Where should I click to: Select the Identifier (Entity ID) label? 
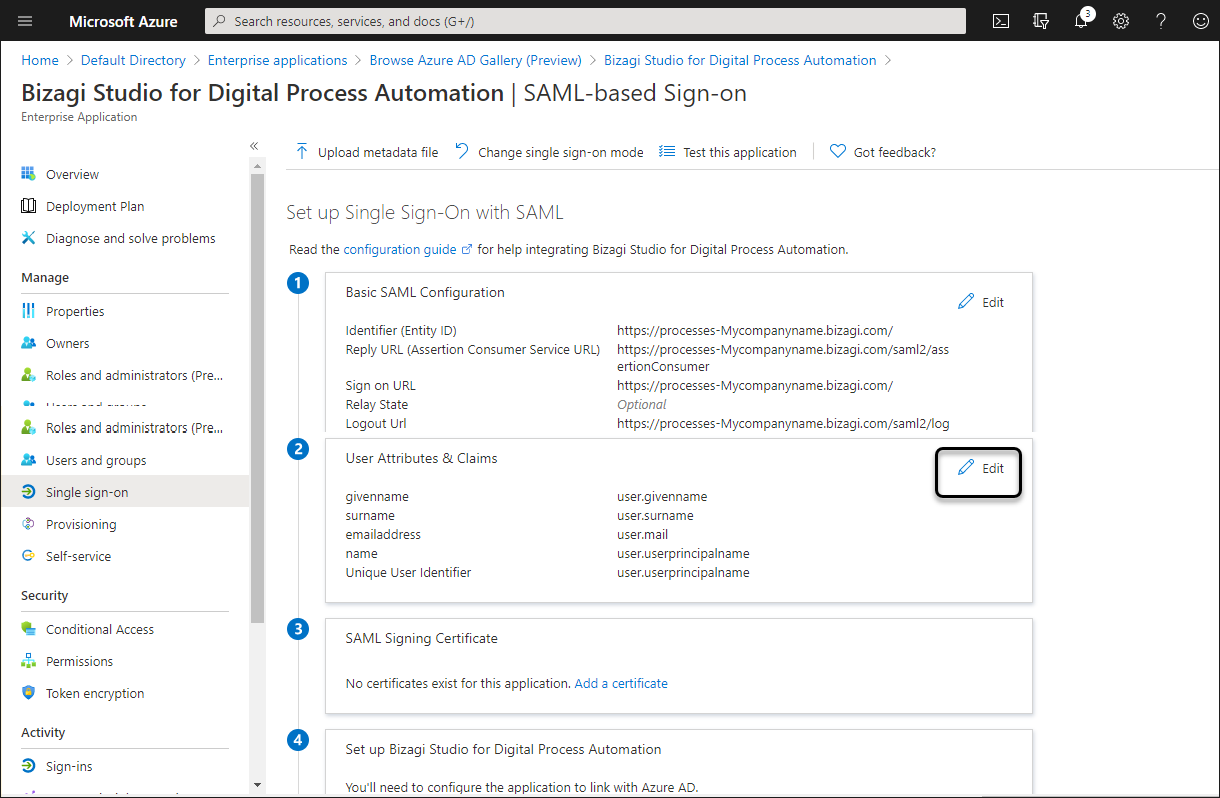(x=401, y=331)
